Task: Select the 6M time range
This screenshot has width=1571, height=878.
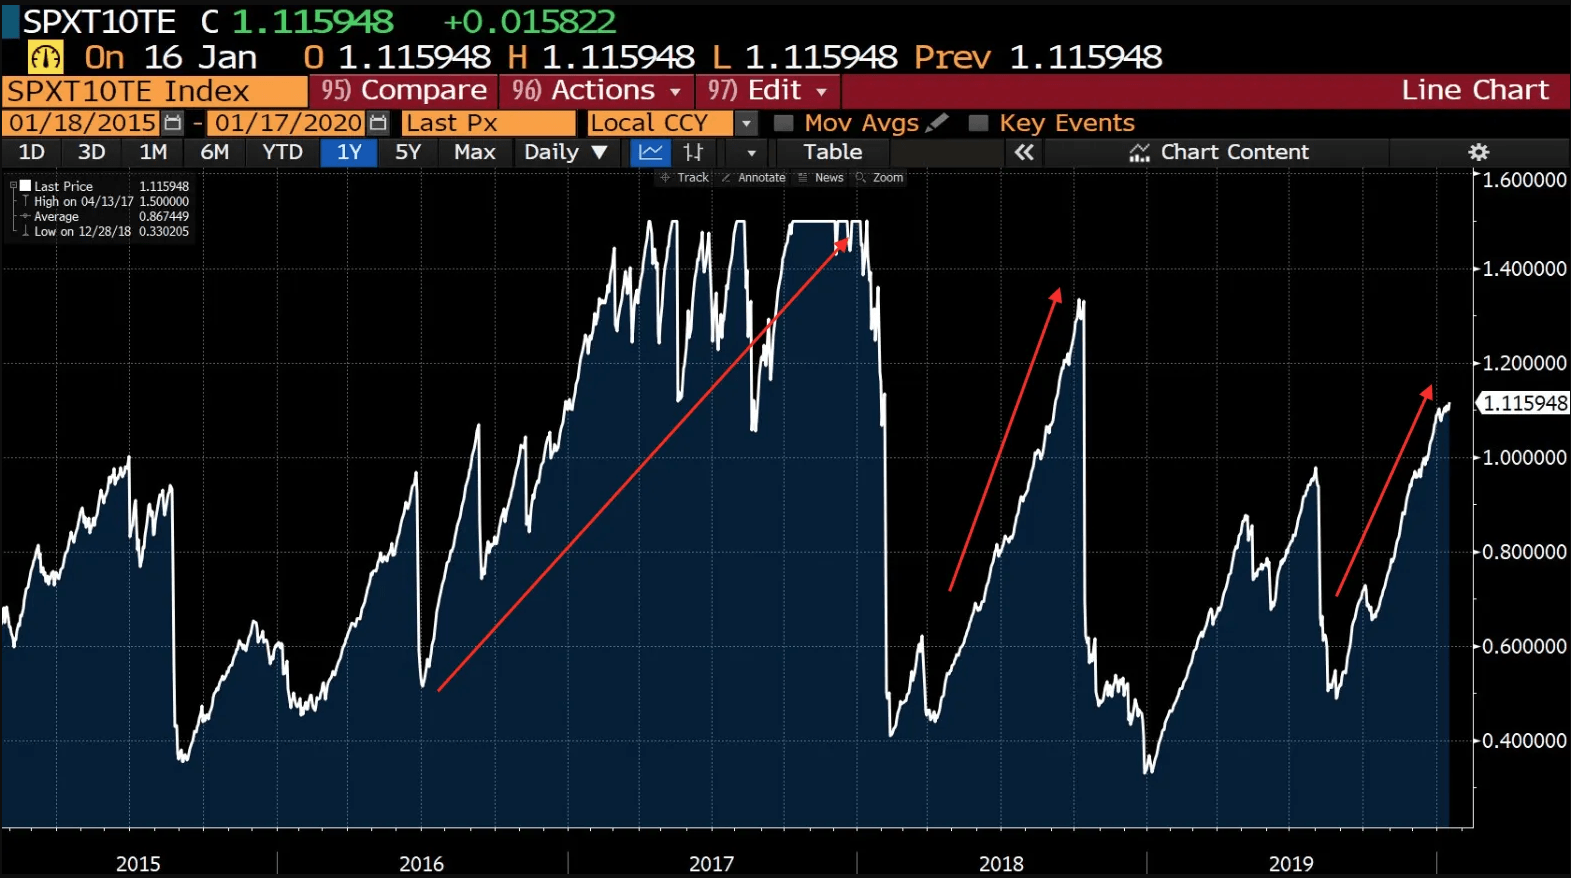Action: [x=215, y=152]
